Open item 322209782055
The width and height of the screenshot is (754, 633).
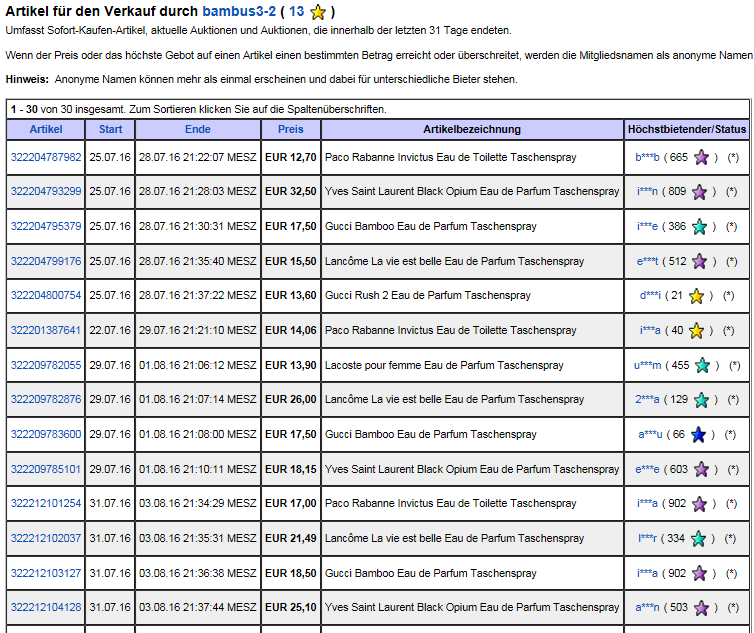point(46,366)
